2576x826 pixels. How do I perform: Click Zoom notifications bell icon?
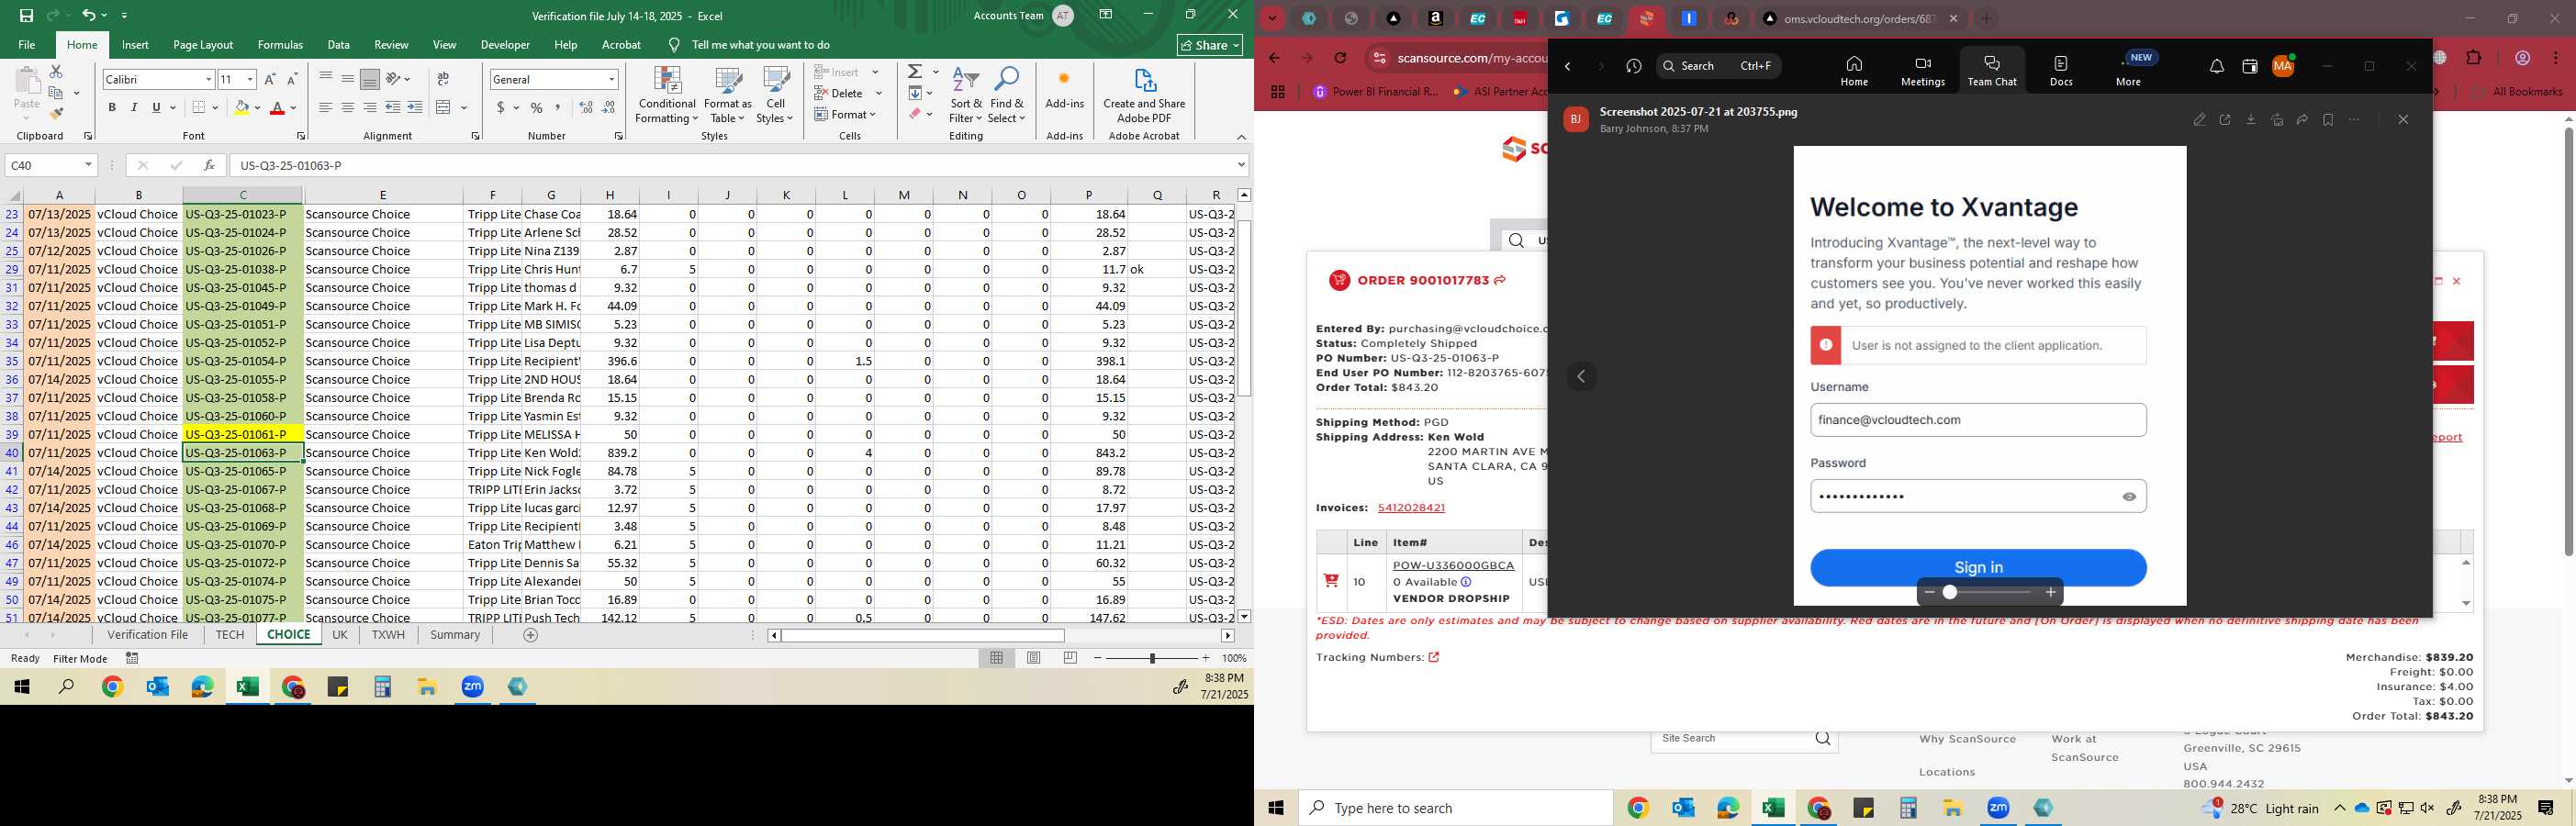pos(2217,67)
